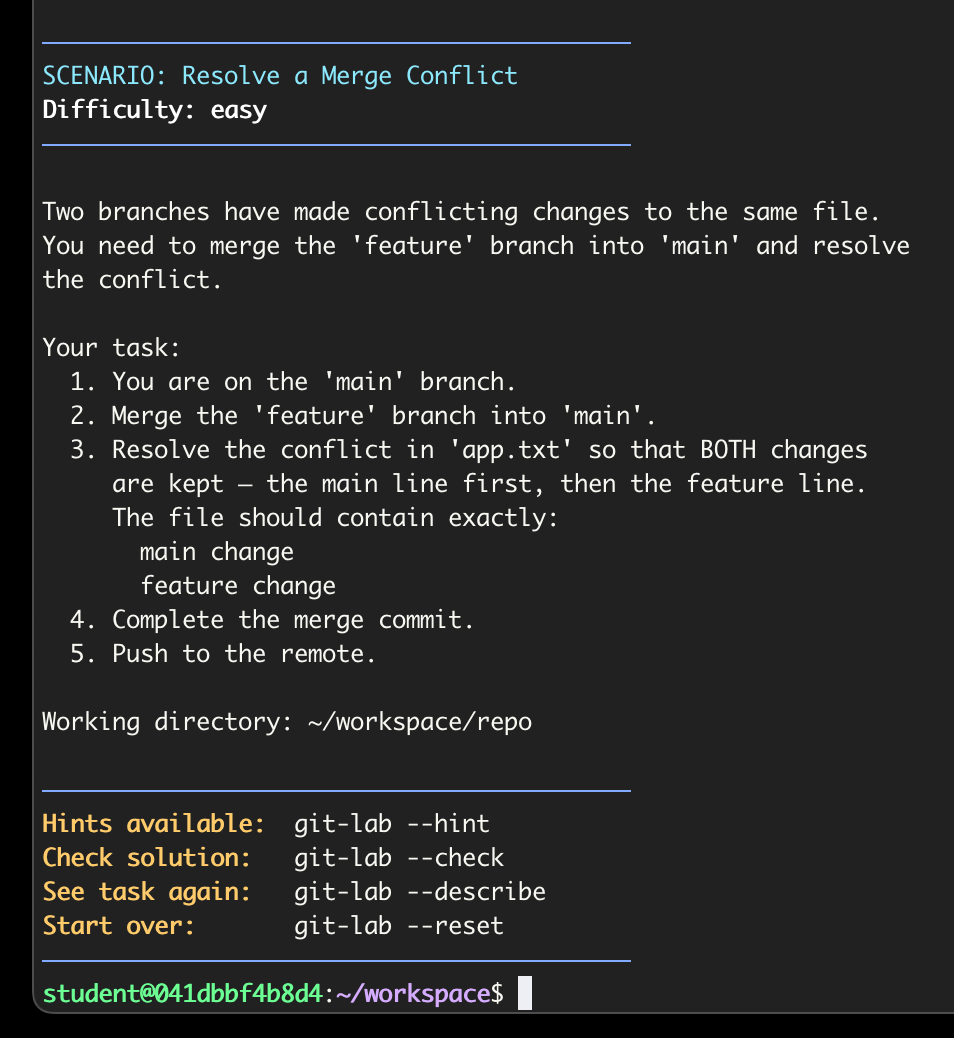
Task: Click the 'Your task:' heading text
Action: pos(111,348)
